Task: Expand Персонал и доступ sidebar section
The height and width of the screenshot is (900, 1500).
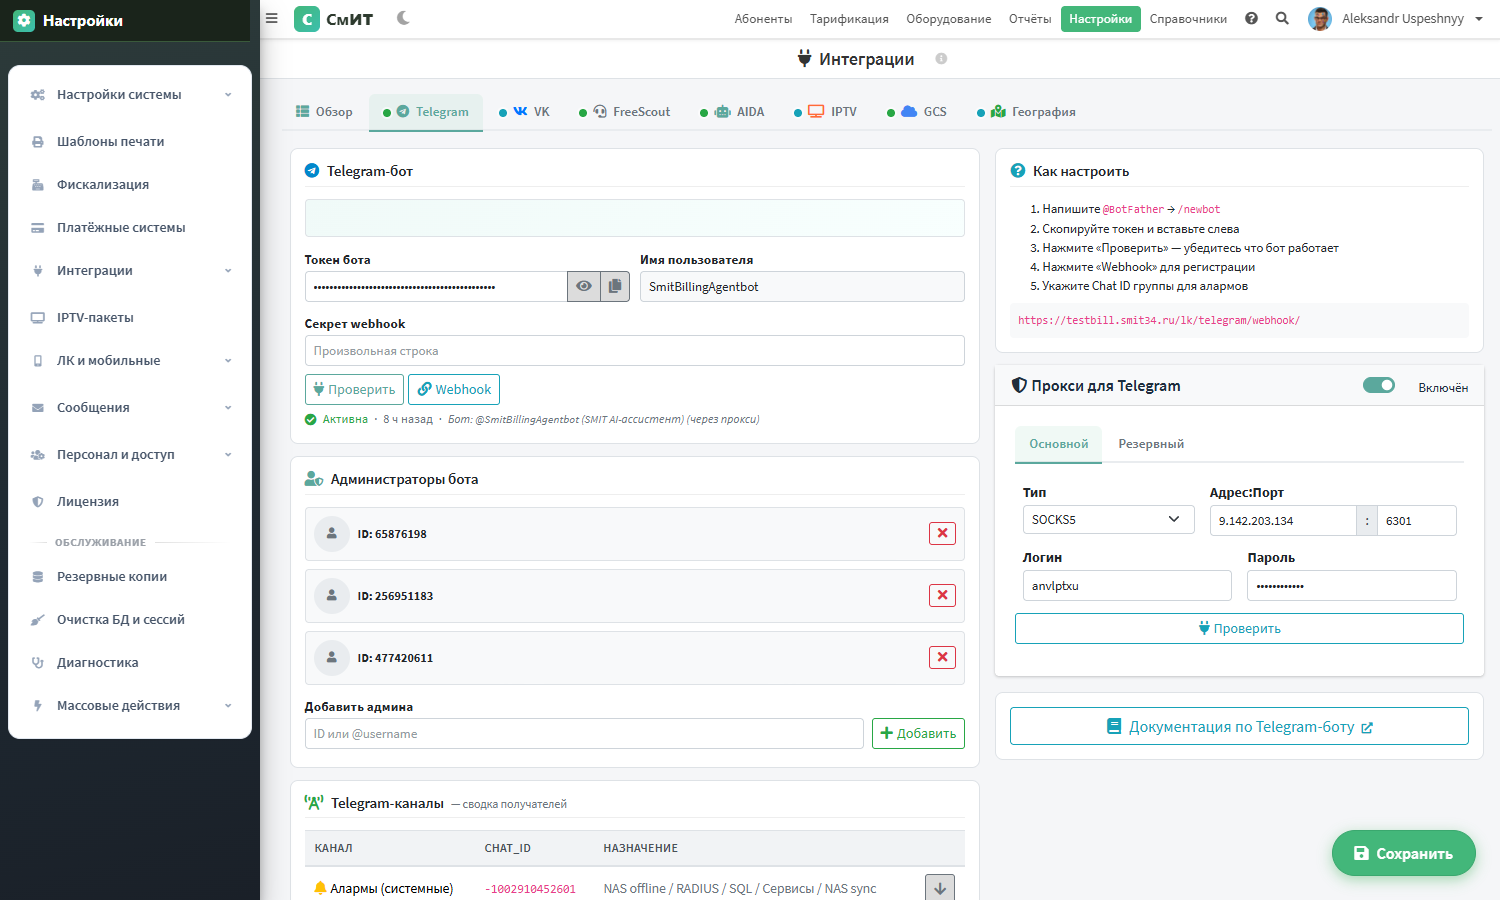Action: [x=130, y=455]
